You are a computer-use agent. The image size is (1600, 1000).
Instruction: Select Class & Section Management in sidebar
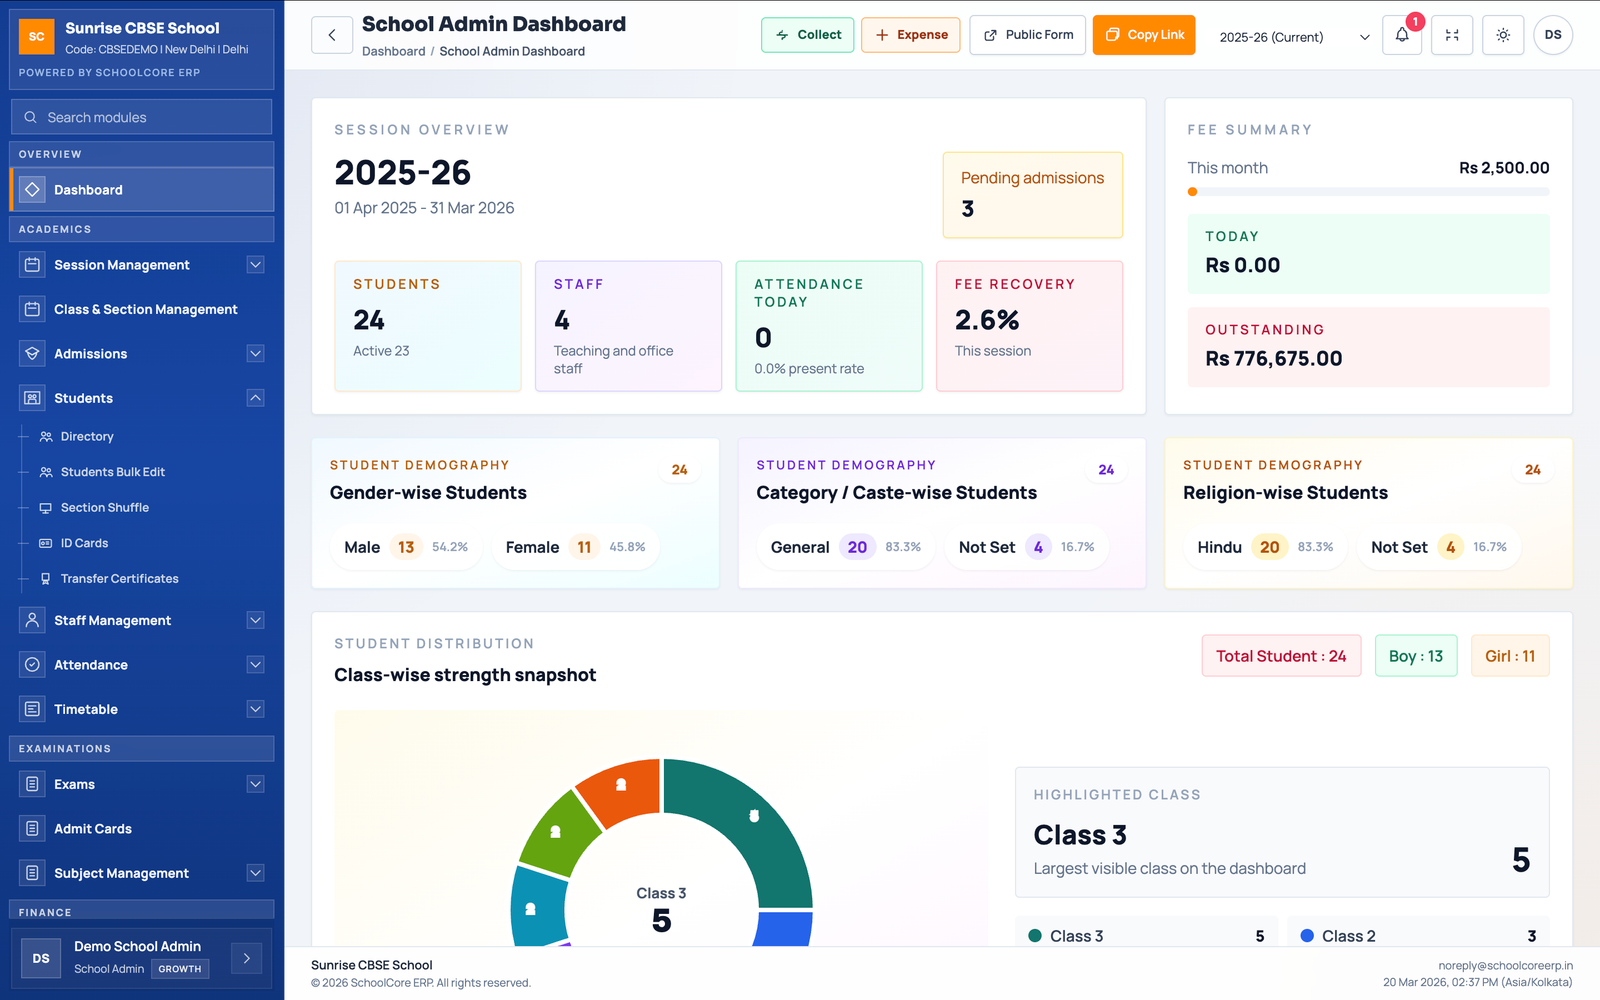point(31,309)
